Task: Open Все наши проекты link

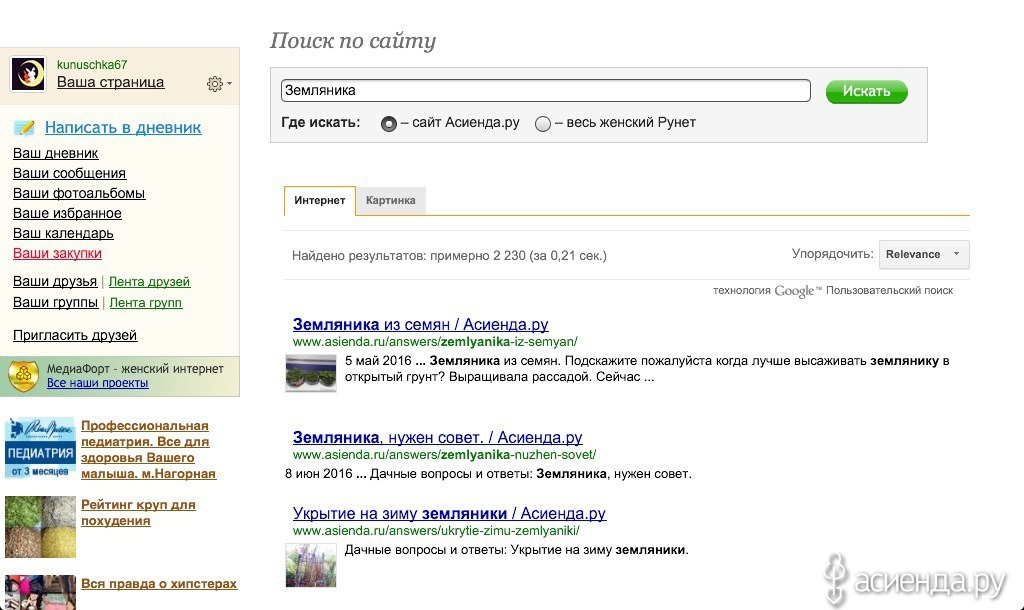Action: tap(97, 383)
